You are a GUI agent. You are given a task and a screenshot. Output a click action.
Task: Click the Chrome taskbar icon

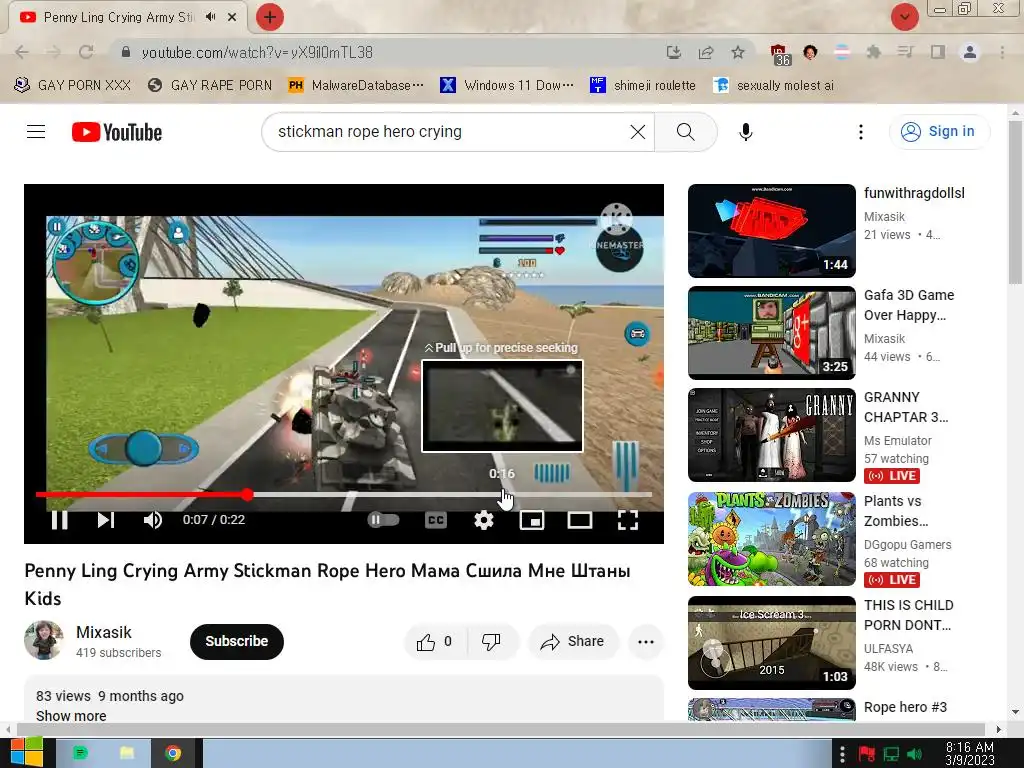173,753
